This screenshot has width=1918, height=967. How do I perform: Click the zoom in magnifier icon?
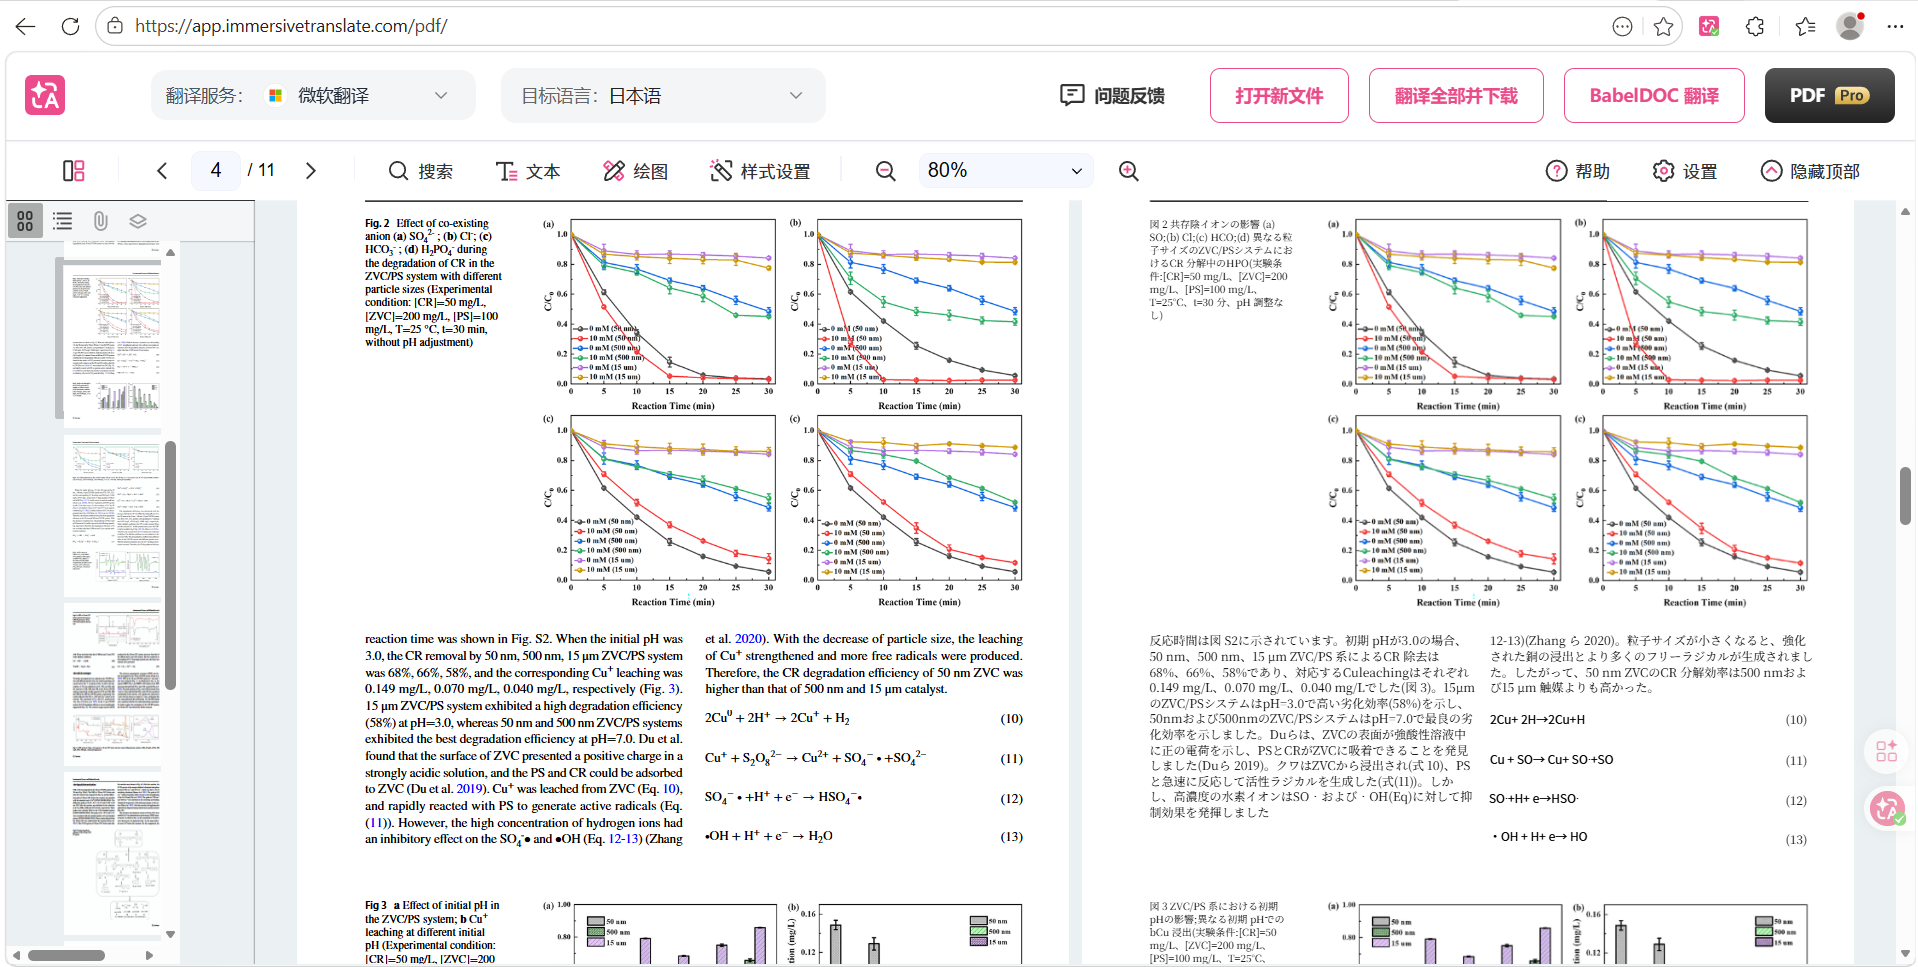click(x=1128, y=171)
